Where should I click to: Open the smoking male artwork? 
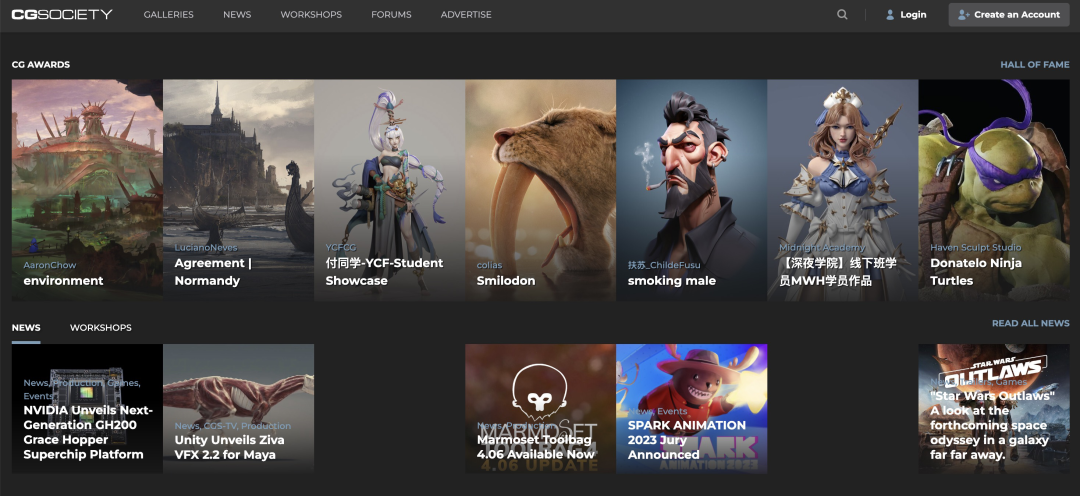pyautogui.click(x=692, y=190)
